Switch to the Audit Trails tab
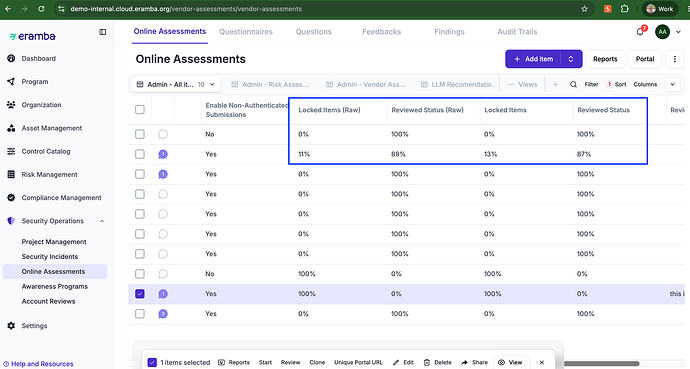Screen dimensions: 690x369 click(x=517, y=32)
